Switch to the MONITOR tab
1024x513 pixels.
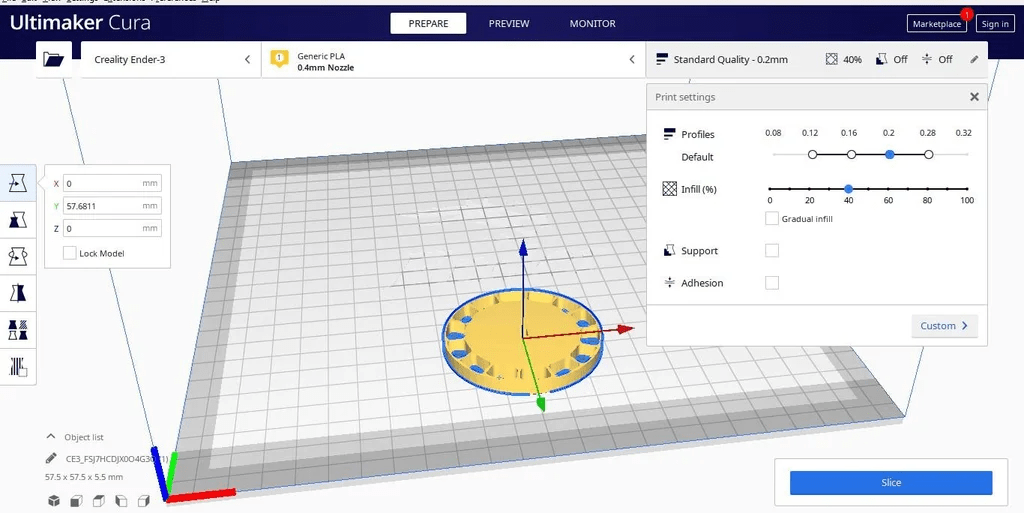(592, 23)
